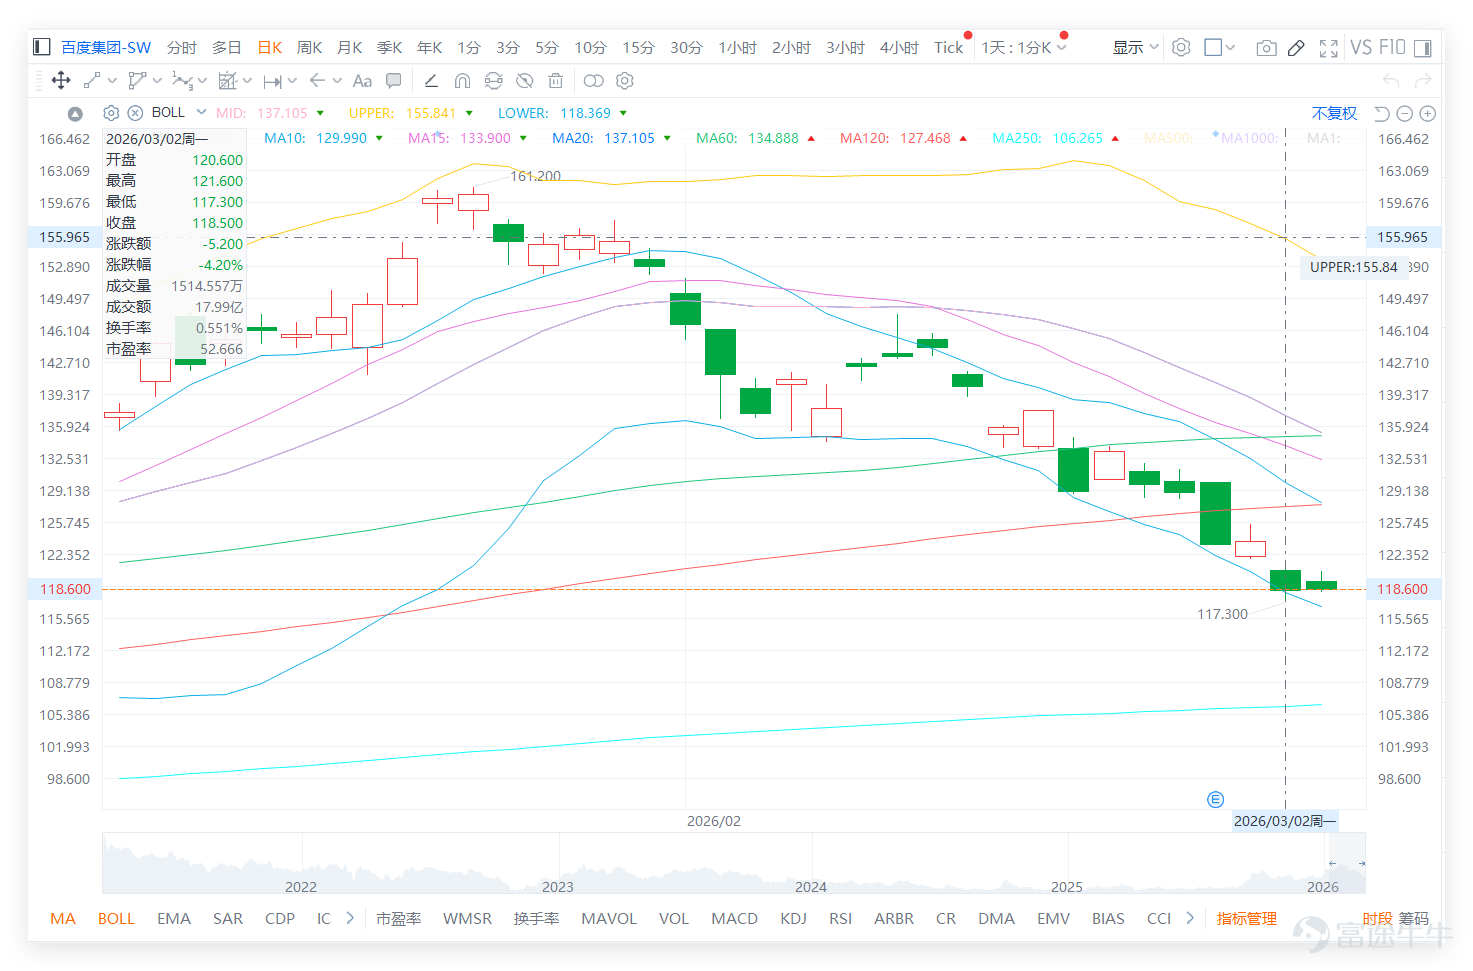Reset chart zoom with the rotate arrow

point(1382,113)
